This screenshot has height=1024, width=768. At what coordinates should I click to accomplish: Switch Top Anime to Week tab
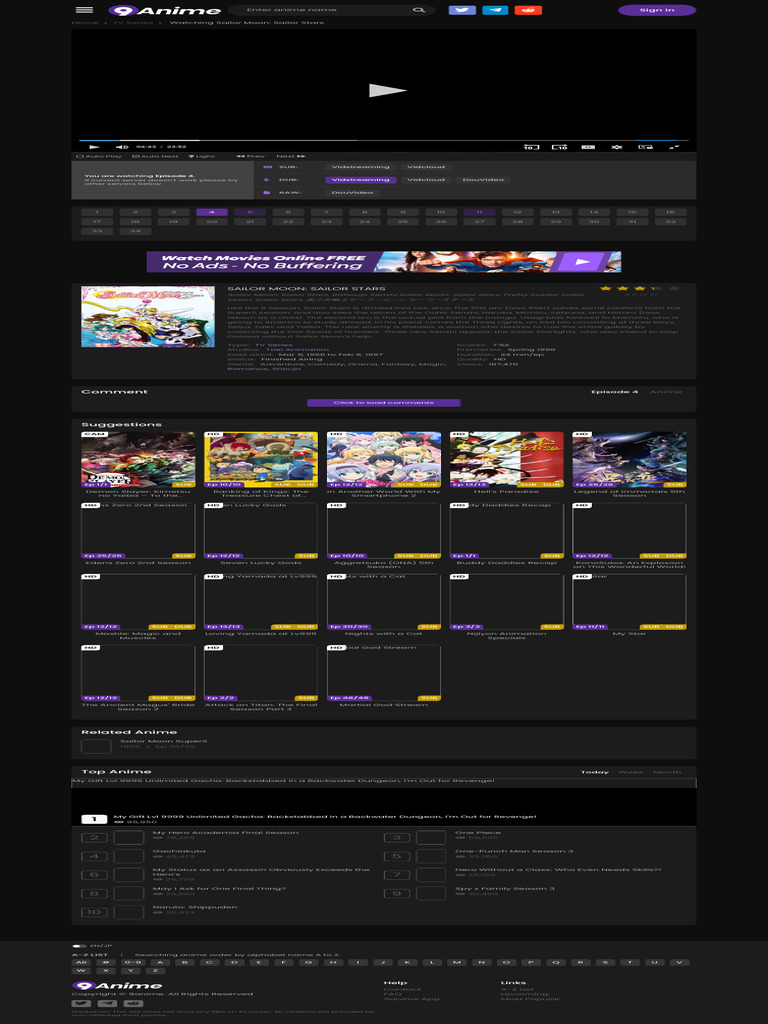630,772
